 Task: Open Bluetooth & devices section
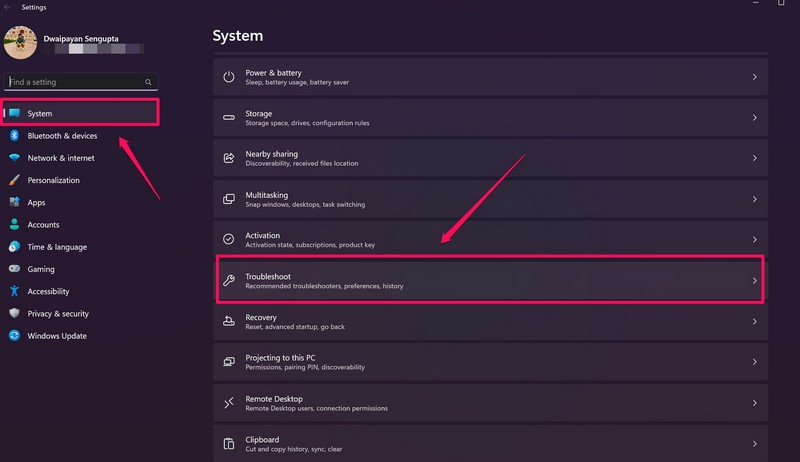point(62,136)
